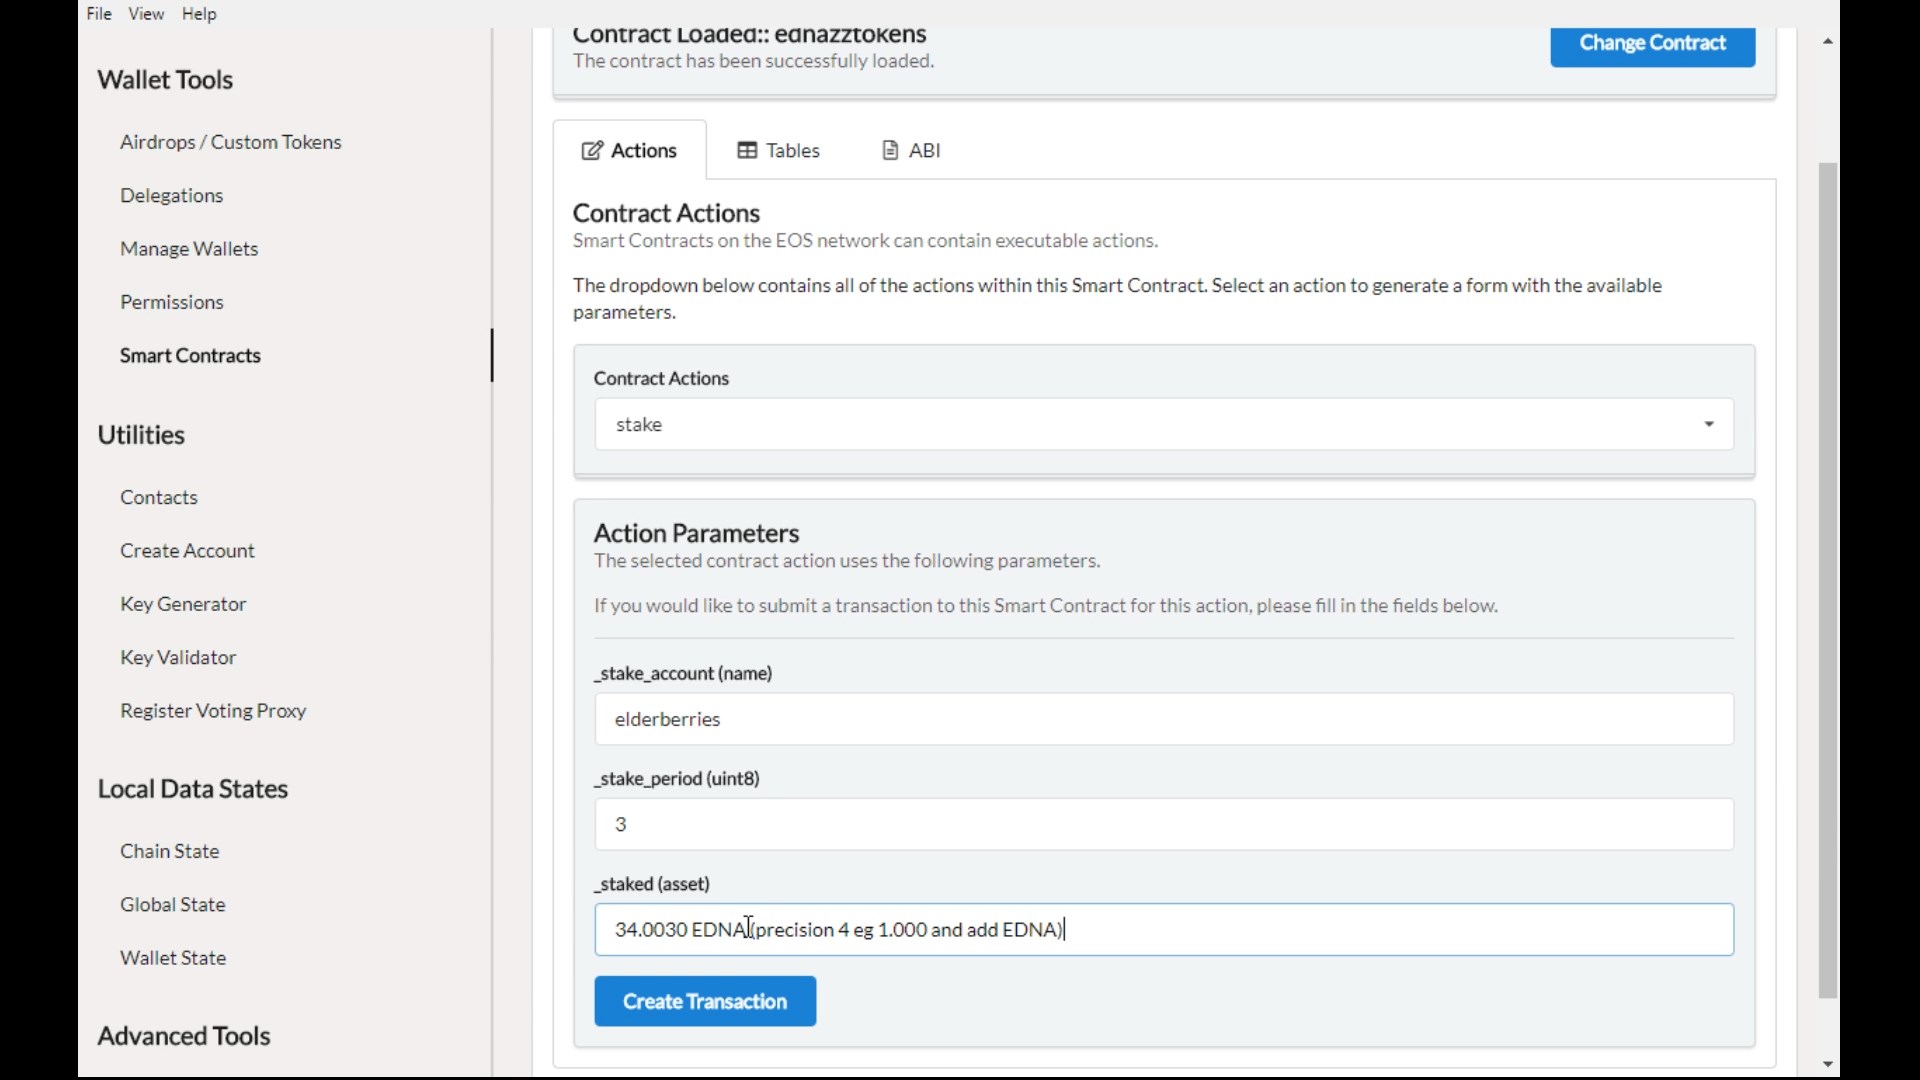The width and height of the screenshot is (1920, 1080).
Task: Click the Actions tab edit icon
Action: pyautogui.click(x=592, y=151)
